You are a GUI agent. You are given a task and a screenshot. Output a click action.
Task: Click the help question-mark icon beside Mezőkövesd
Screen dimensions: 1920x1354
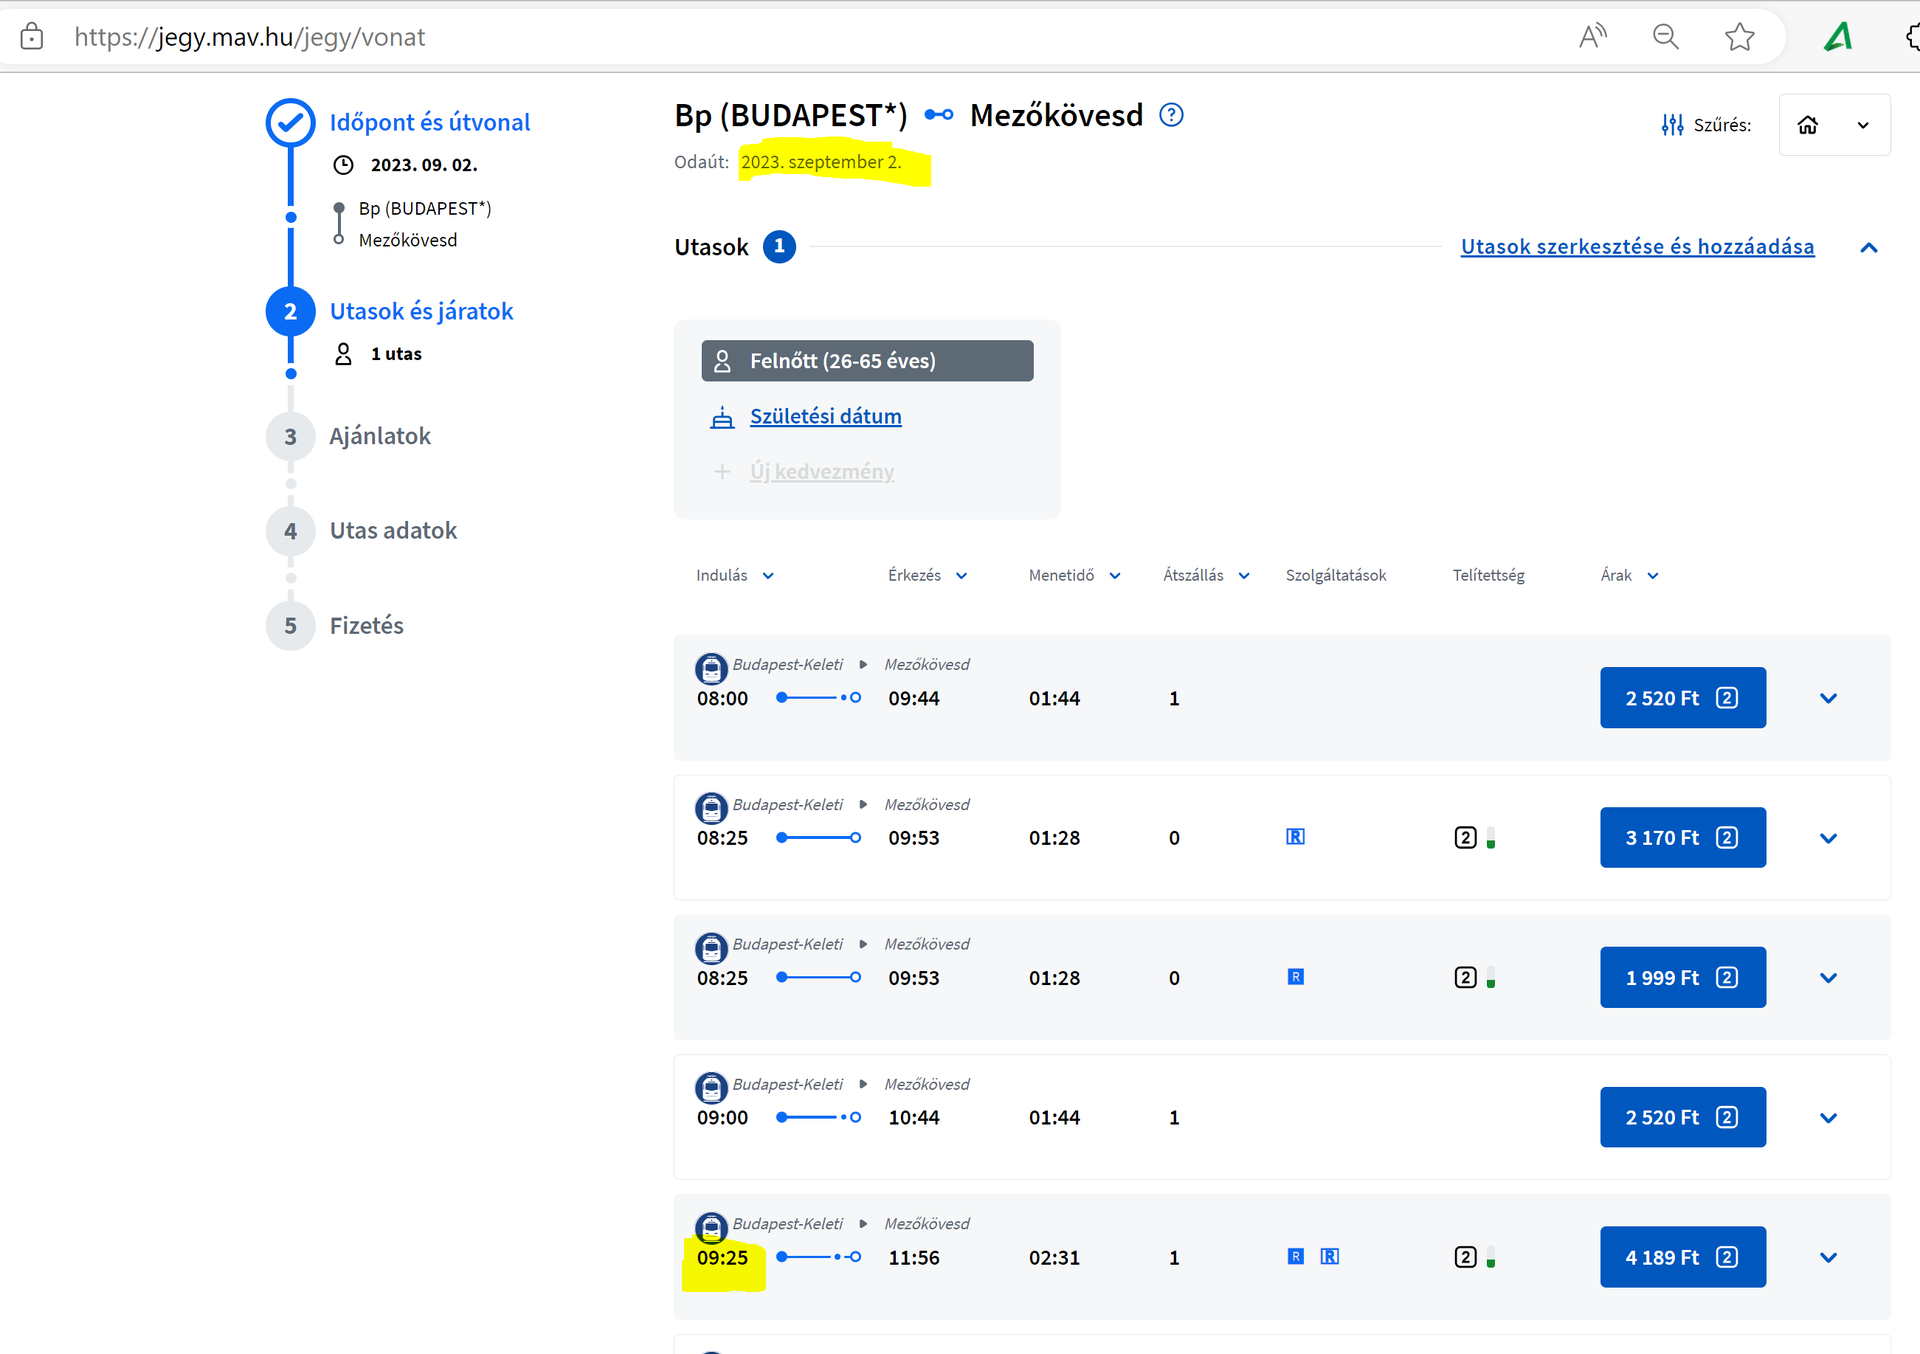[1171, 115]
